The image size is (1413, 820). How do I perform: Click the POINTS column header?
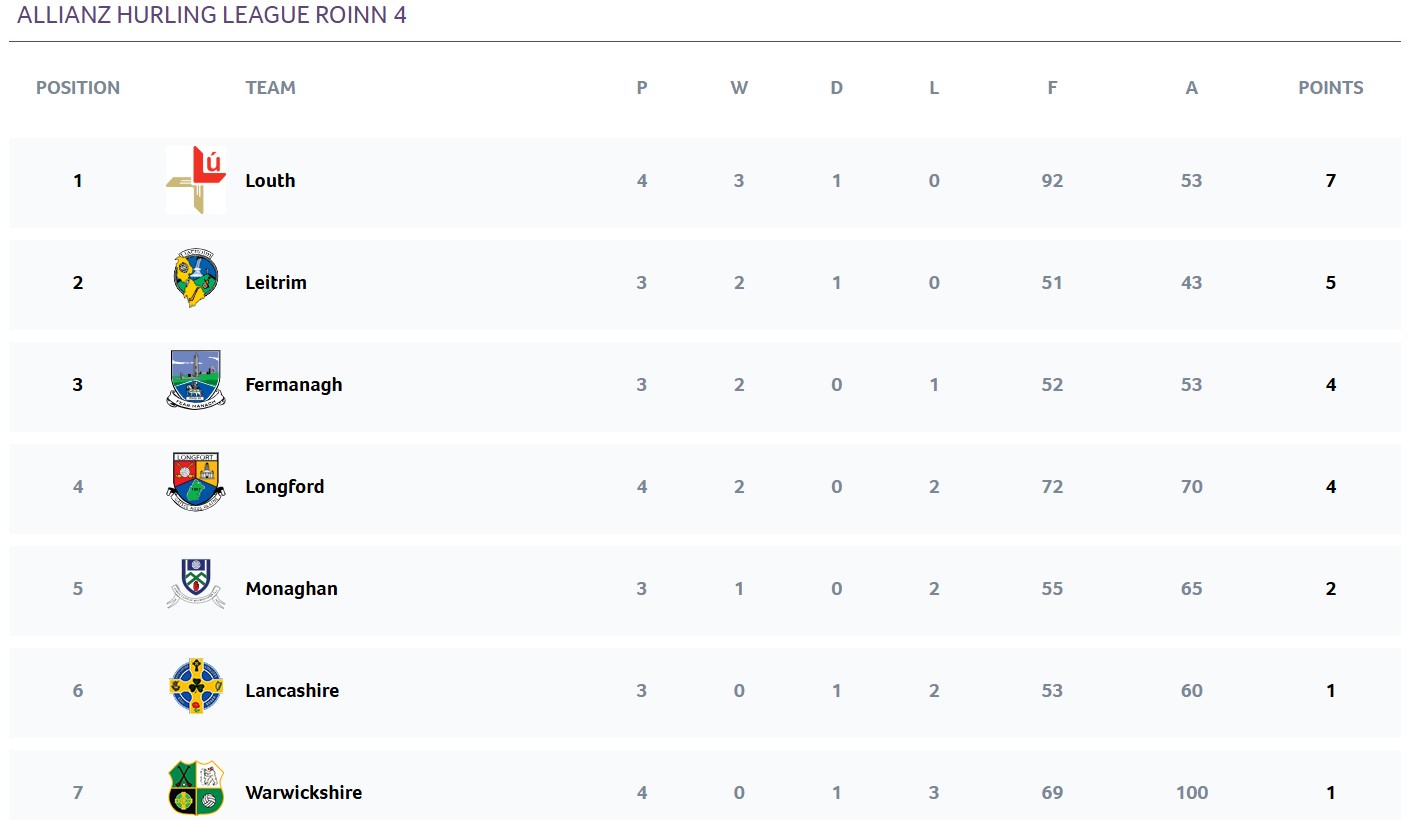(1331, 88)
